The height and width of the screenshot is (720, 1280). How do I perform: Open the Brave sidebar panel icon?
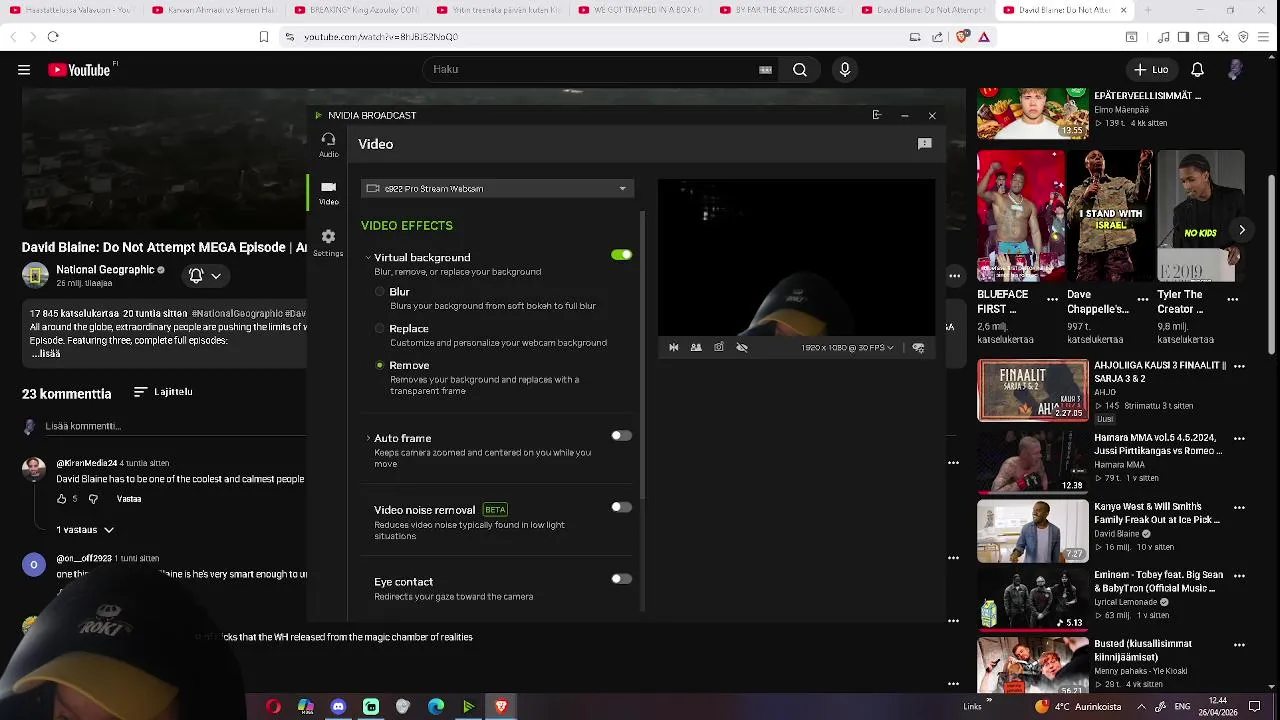pyautogui.click(x=1183, y=37)
